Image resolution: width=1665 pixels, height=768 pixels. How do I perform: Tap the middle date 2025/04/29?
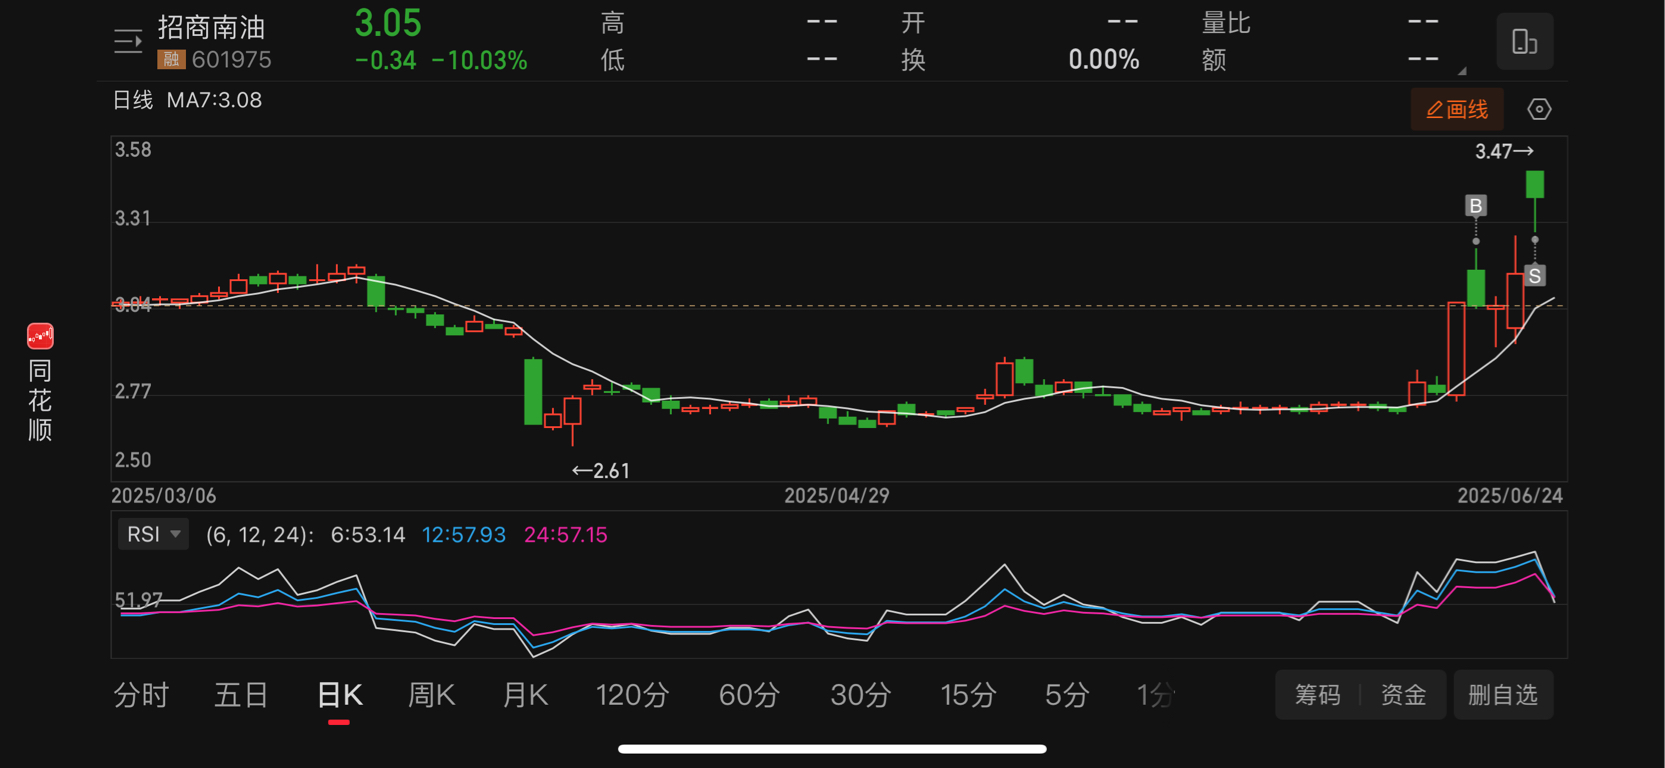click(837, 496)
